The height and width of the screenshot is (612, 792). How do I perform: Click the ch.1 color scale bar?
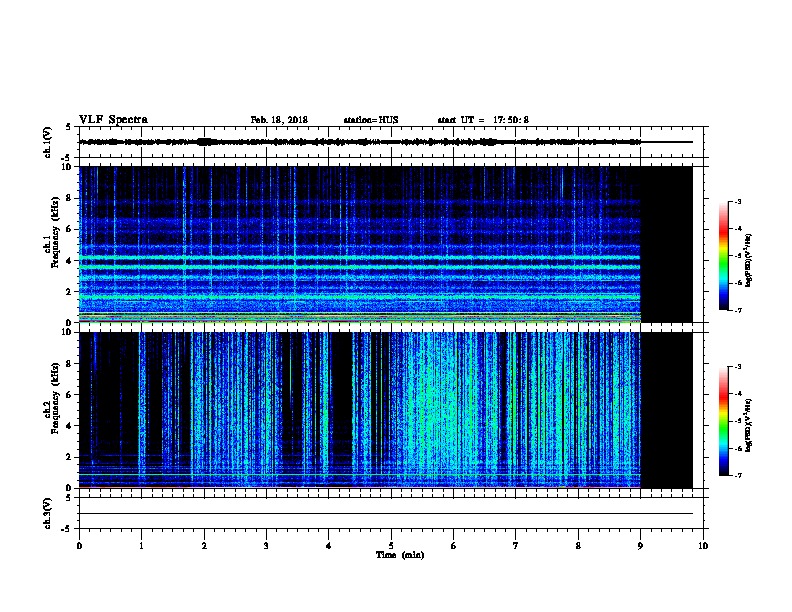[724, 256]
